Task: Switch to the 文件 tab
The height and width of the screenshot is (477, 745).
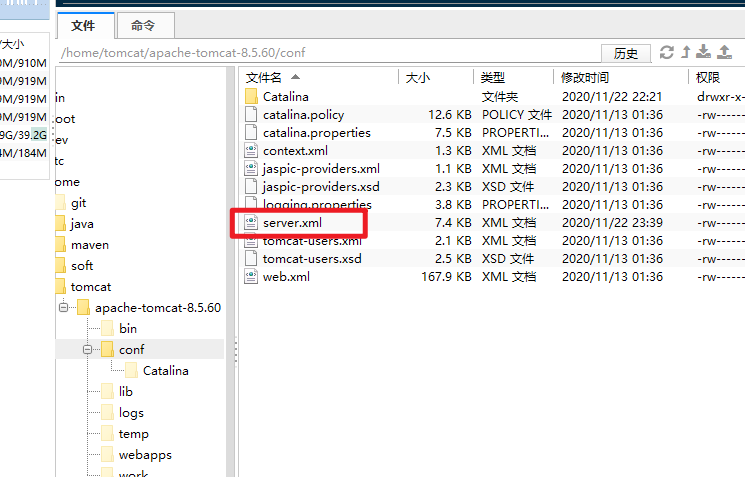Action: click(x=85, y=26)
